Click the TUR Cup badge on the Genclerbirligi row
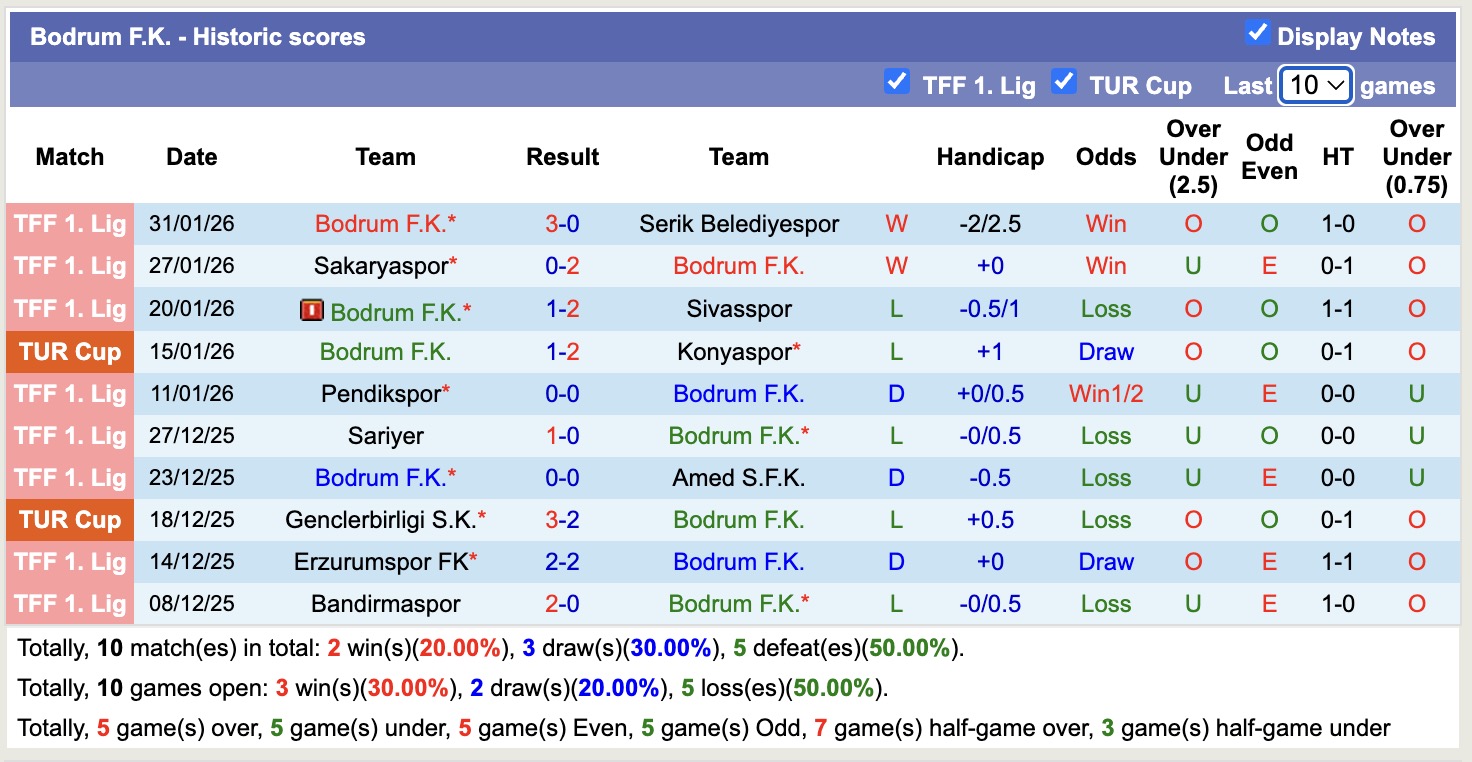 [x=69, y=519]
